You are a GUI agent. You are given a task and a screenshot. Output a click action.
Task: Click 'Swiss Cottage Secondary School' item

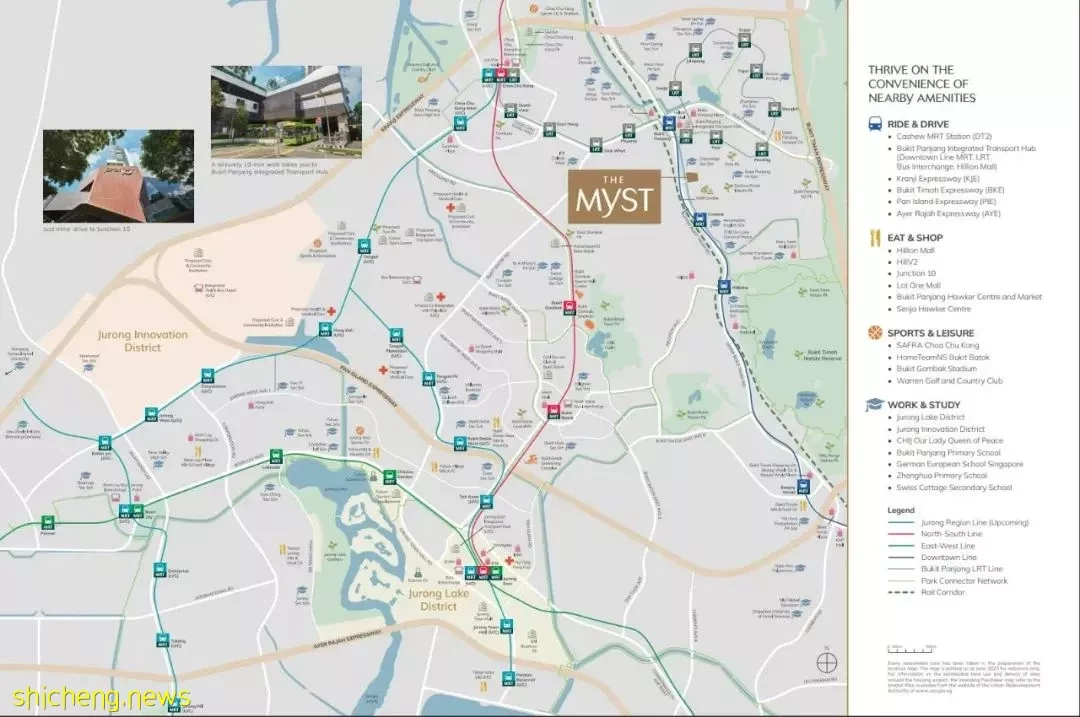954,488
